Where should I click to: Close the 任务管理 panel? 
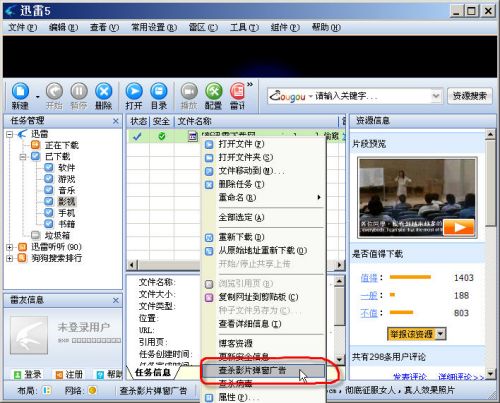click(x=116, y=121)
